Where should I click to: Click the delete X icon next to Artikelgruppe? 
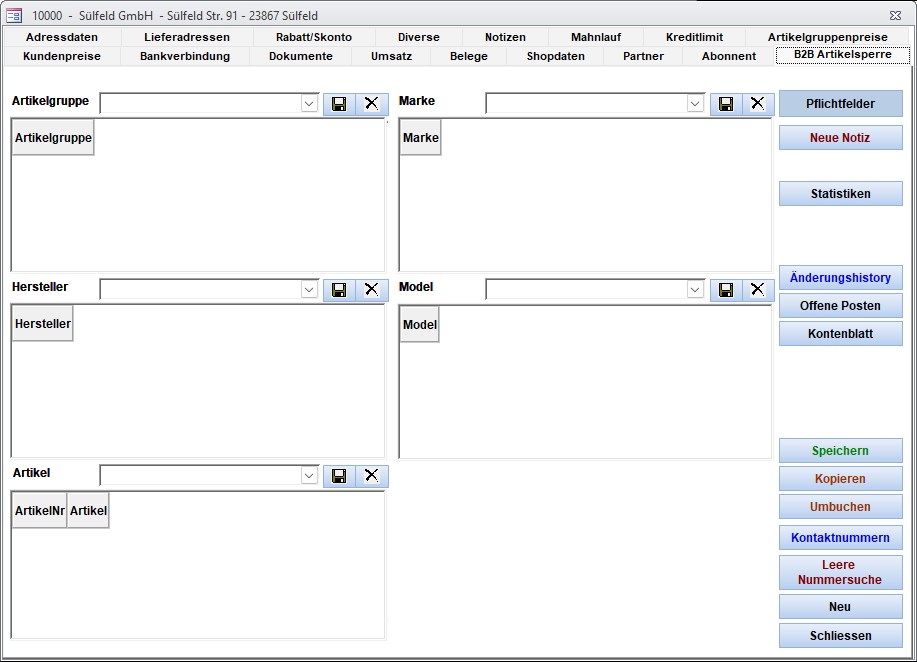pos(371,104)
